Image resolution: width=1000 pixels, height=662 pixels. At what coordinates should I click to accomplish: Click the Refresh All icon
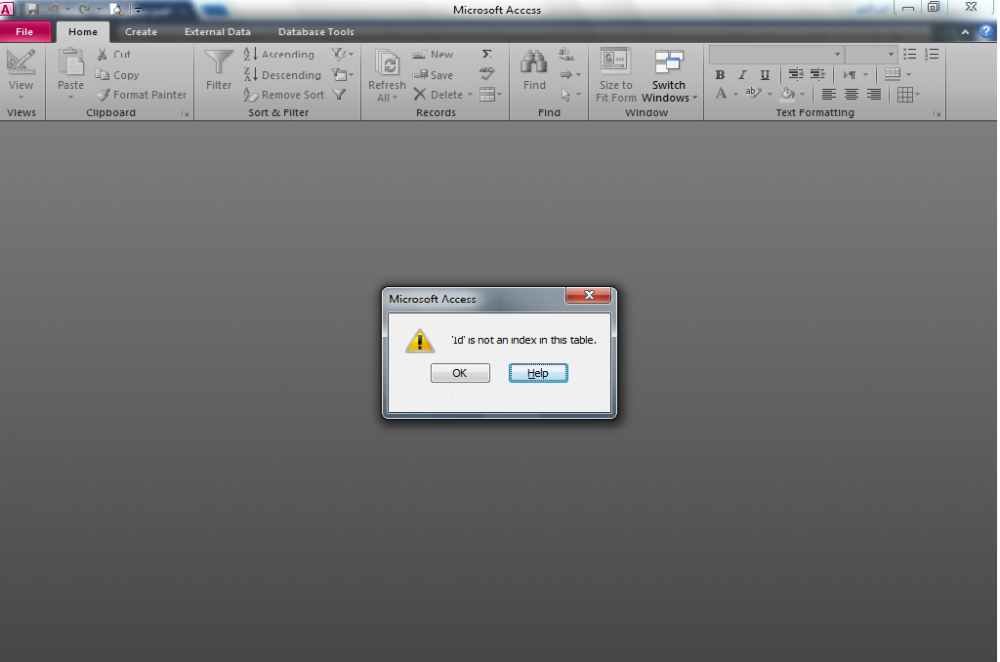point(387,63)
